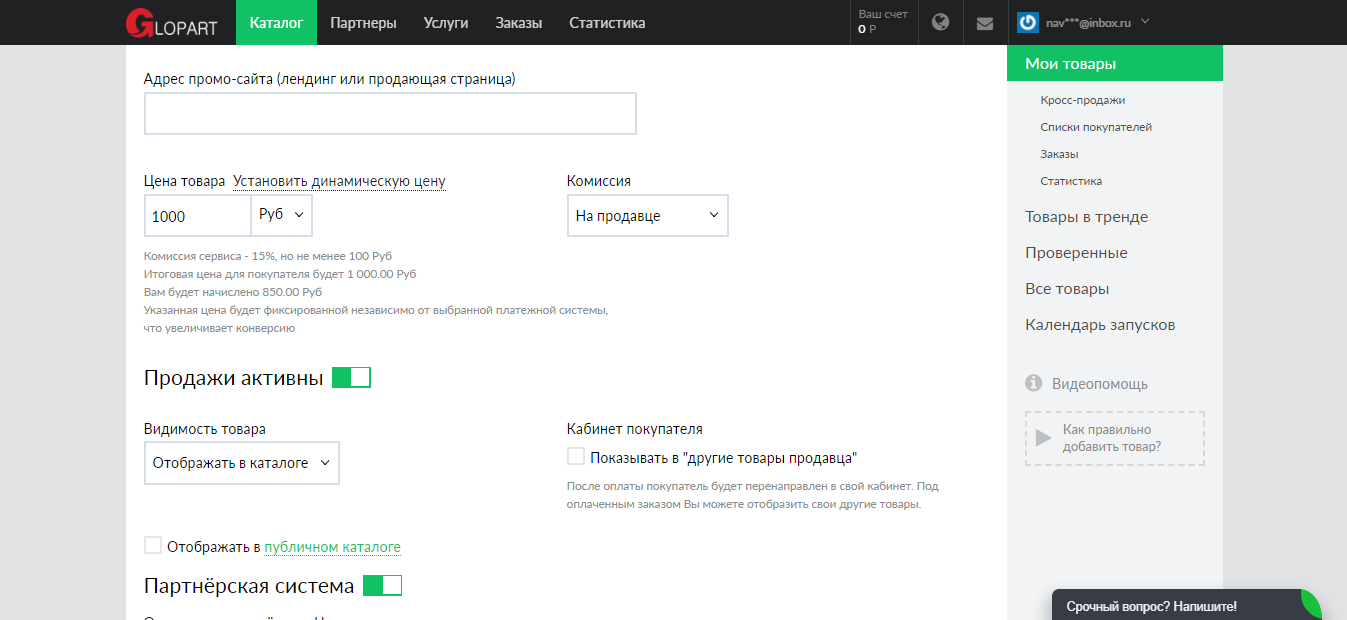The height and width of the screenshot is (620, 1347).
Task: Open the globe language icon
Action: pyautogui.click(x=940, y=22)
